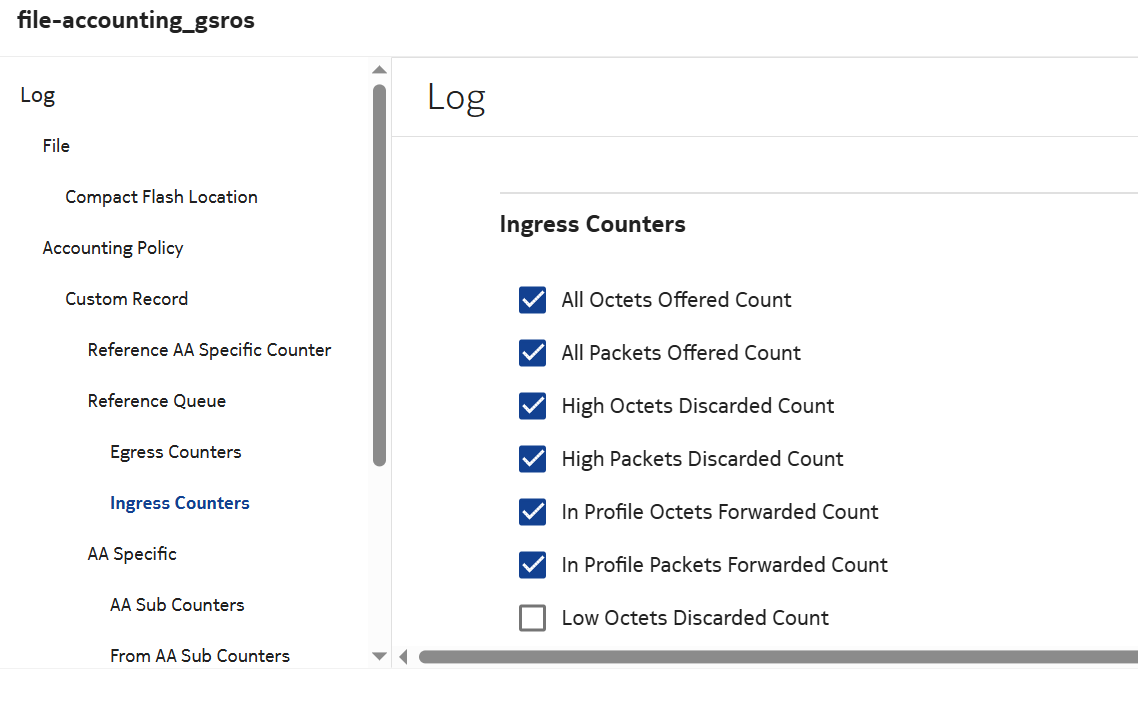Disable High Octets Discarded Count
Viewport: 1138px width, 707px height.
(x=532, y=406)
